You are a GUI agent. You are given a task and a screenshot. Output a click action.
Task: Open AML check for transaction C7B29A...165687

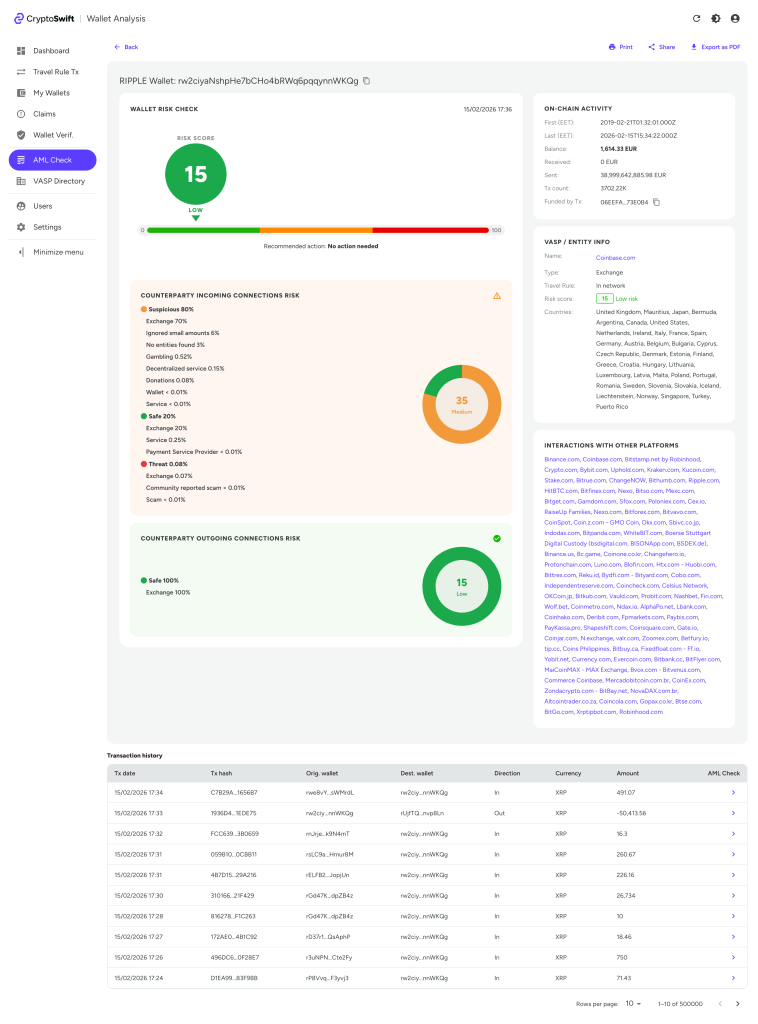[x=733, y=792]
